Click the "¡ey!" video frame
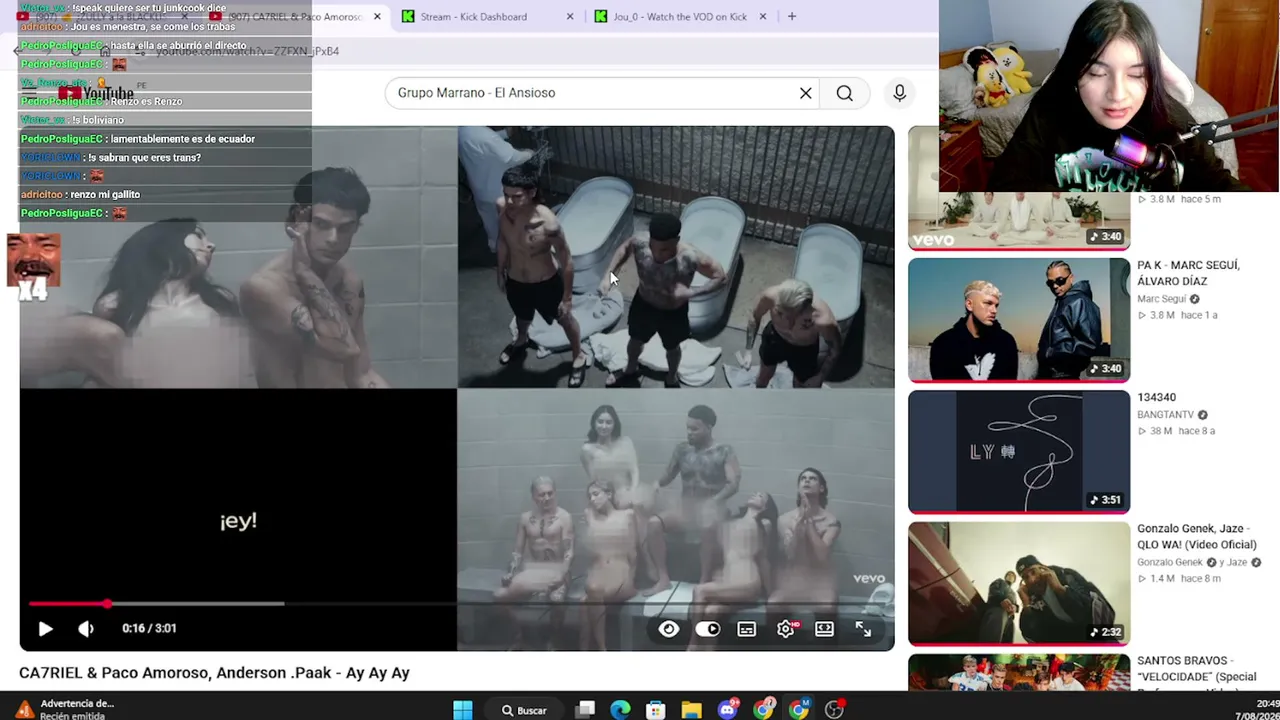 [238, 520]
